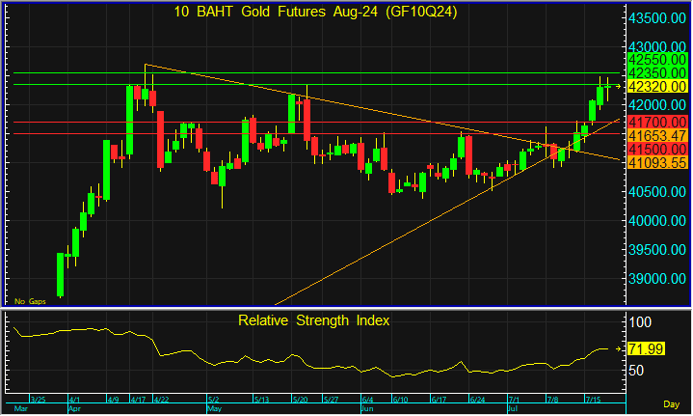The image size is (693, 416).
Task: Select the May month label on the time axis
Action: 213,410
